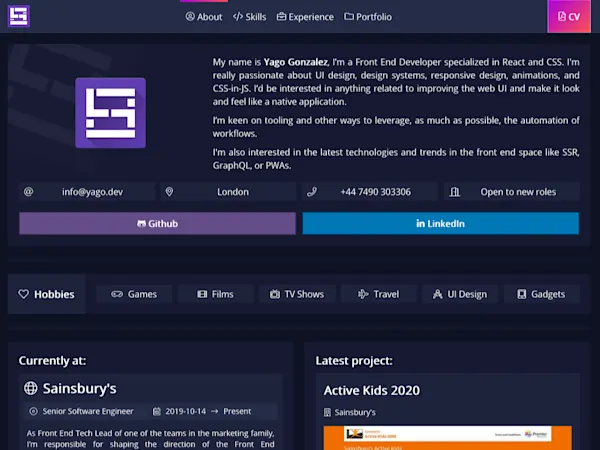Open the LinkedIn profile button

click(x=440, y=223)
